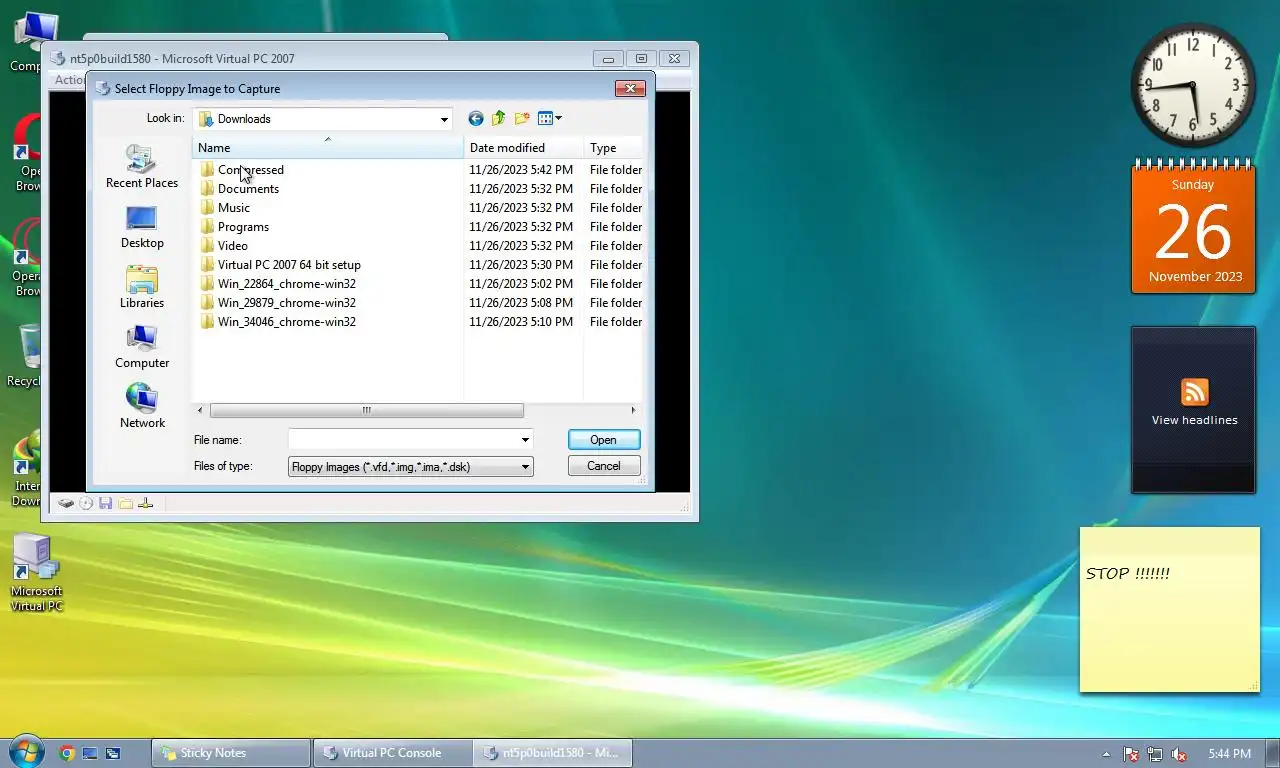The image size is (1280, 768).
Task: Click network status icon in Virtual PC statusbar
Action: coord(146,503)
